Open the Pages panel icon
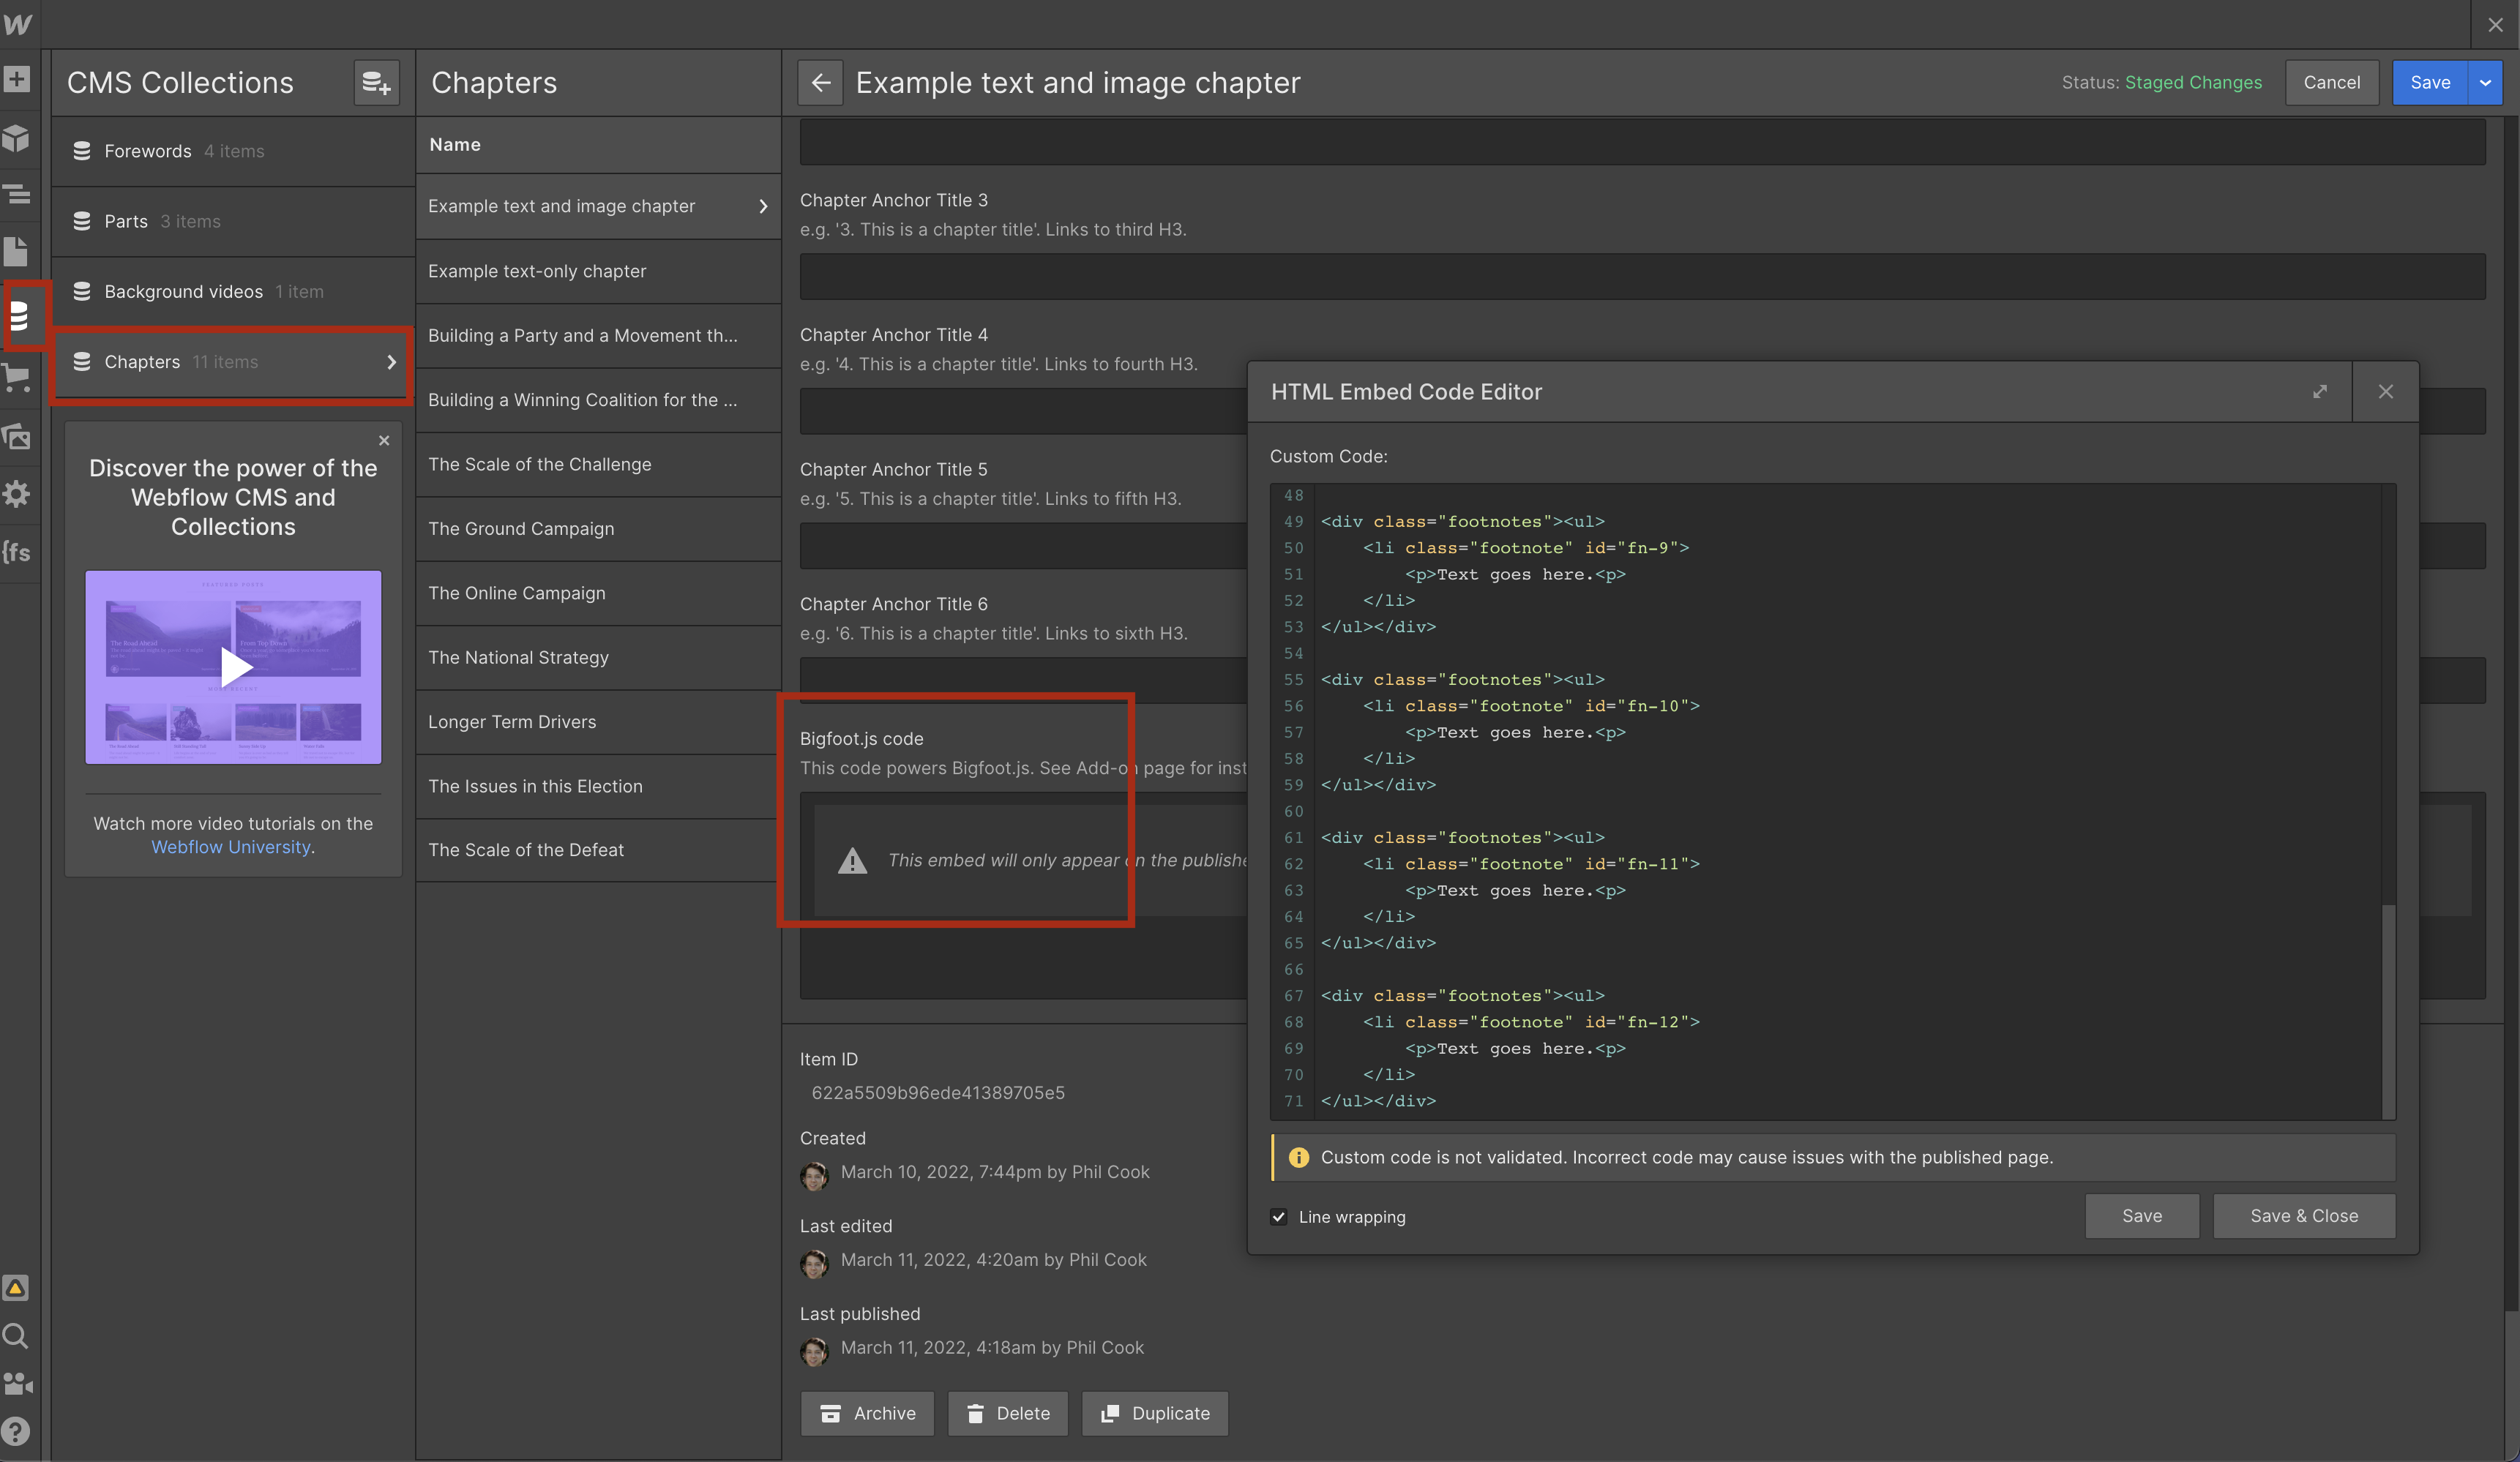Viewport: 2520px width, 1462px height. coord(17,252)
